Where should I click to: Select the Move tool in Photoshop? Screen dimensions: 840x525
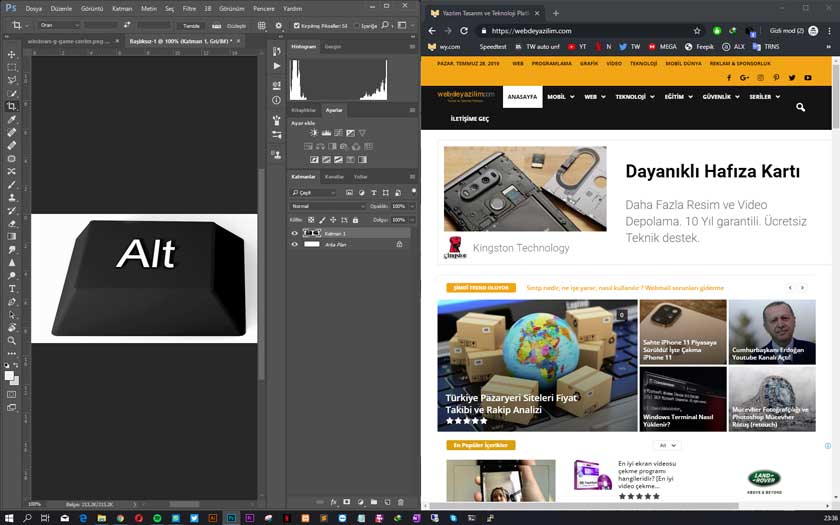(11, 55)
